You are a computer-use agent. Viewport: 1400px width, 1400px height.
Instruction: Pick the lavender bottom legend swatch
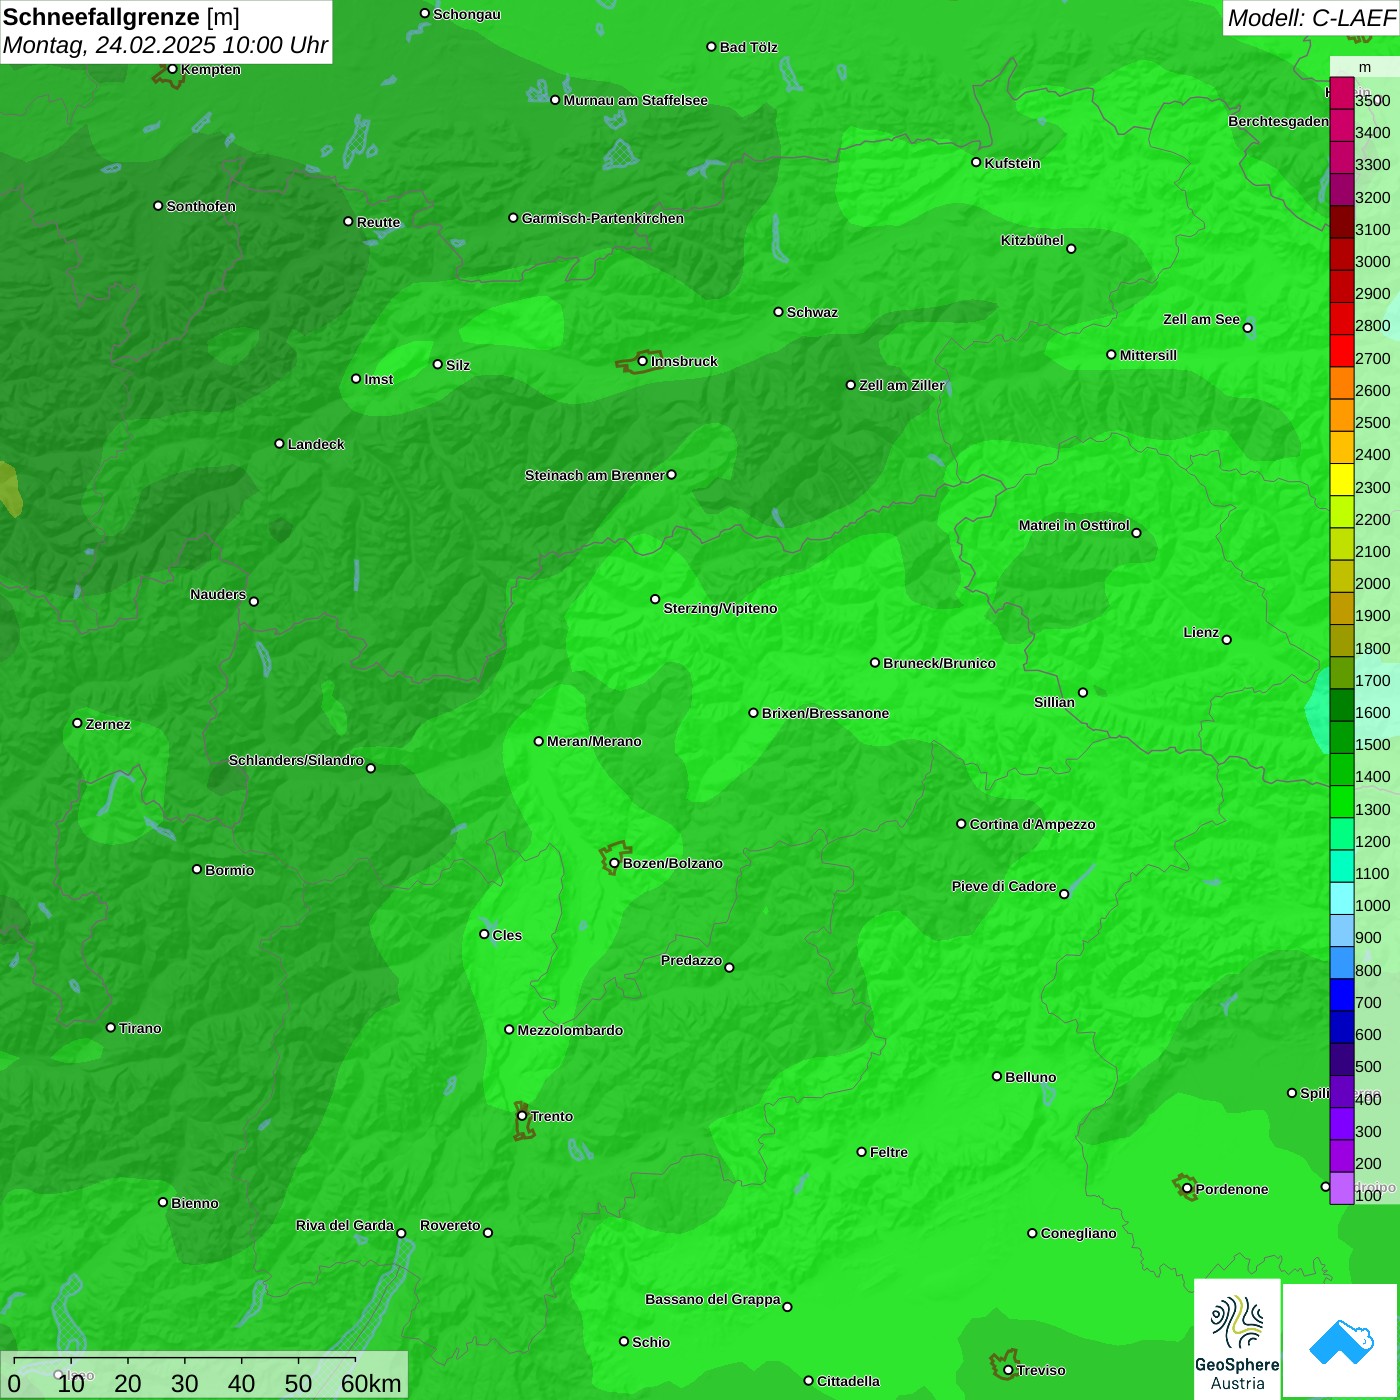pyautogui.click(x=1342, y=1188)
